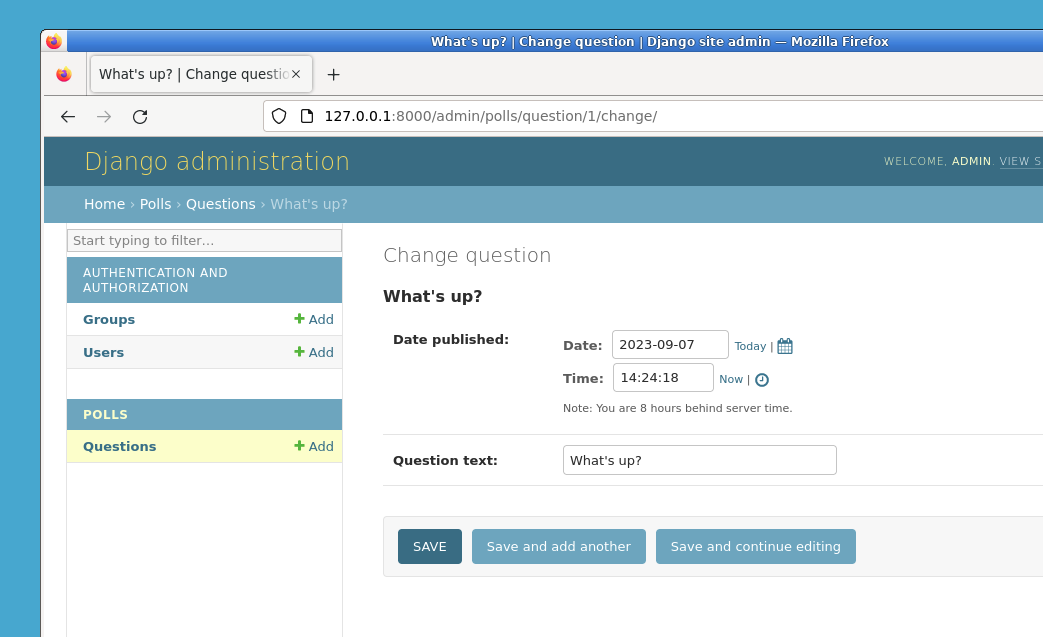Click Save and add another
Screen dimensions: 1043x637
(x=558, y=546)
